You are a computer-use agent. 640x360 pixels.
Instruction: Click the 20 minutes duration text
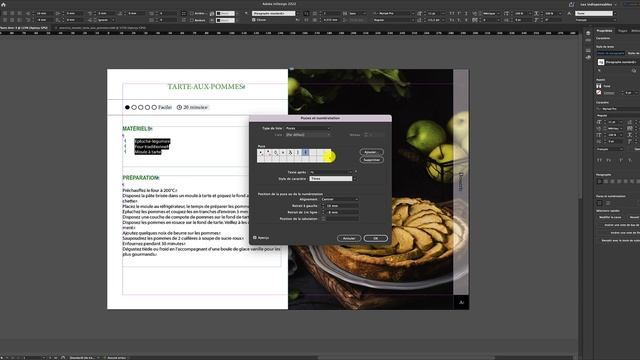point(195,107)
